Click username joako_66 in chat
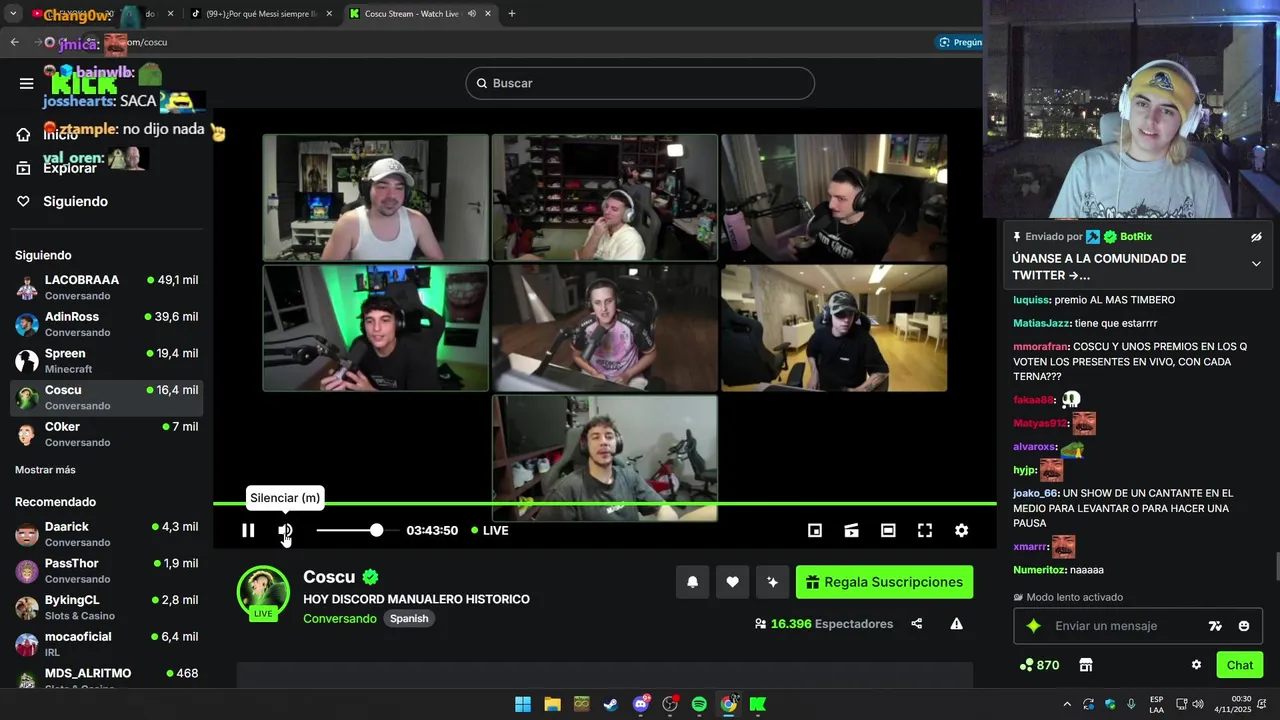Image resolution: width=1280 pixels, height=720 pixels. point(1036,493)
